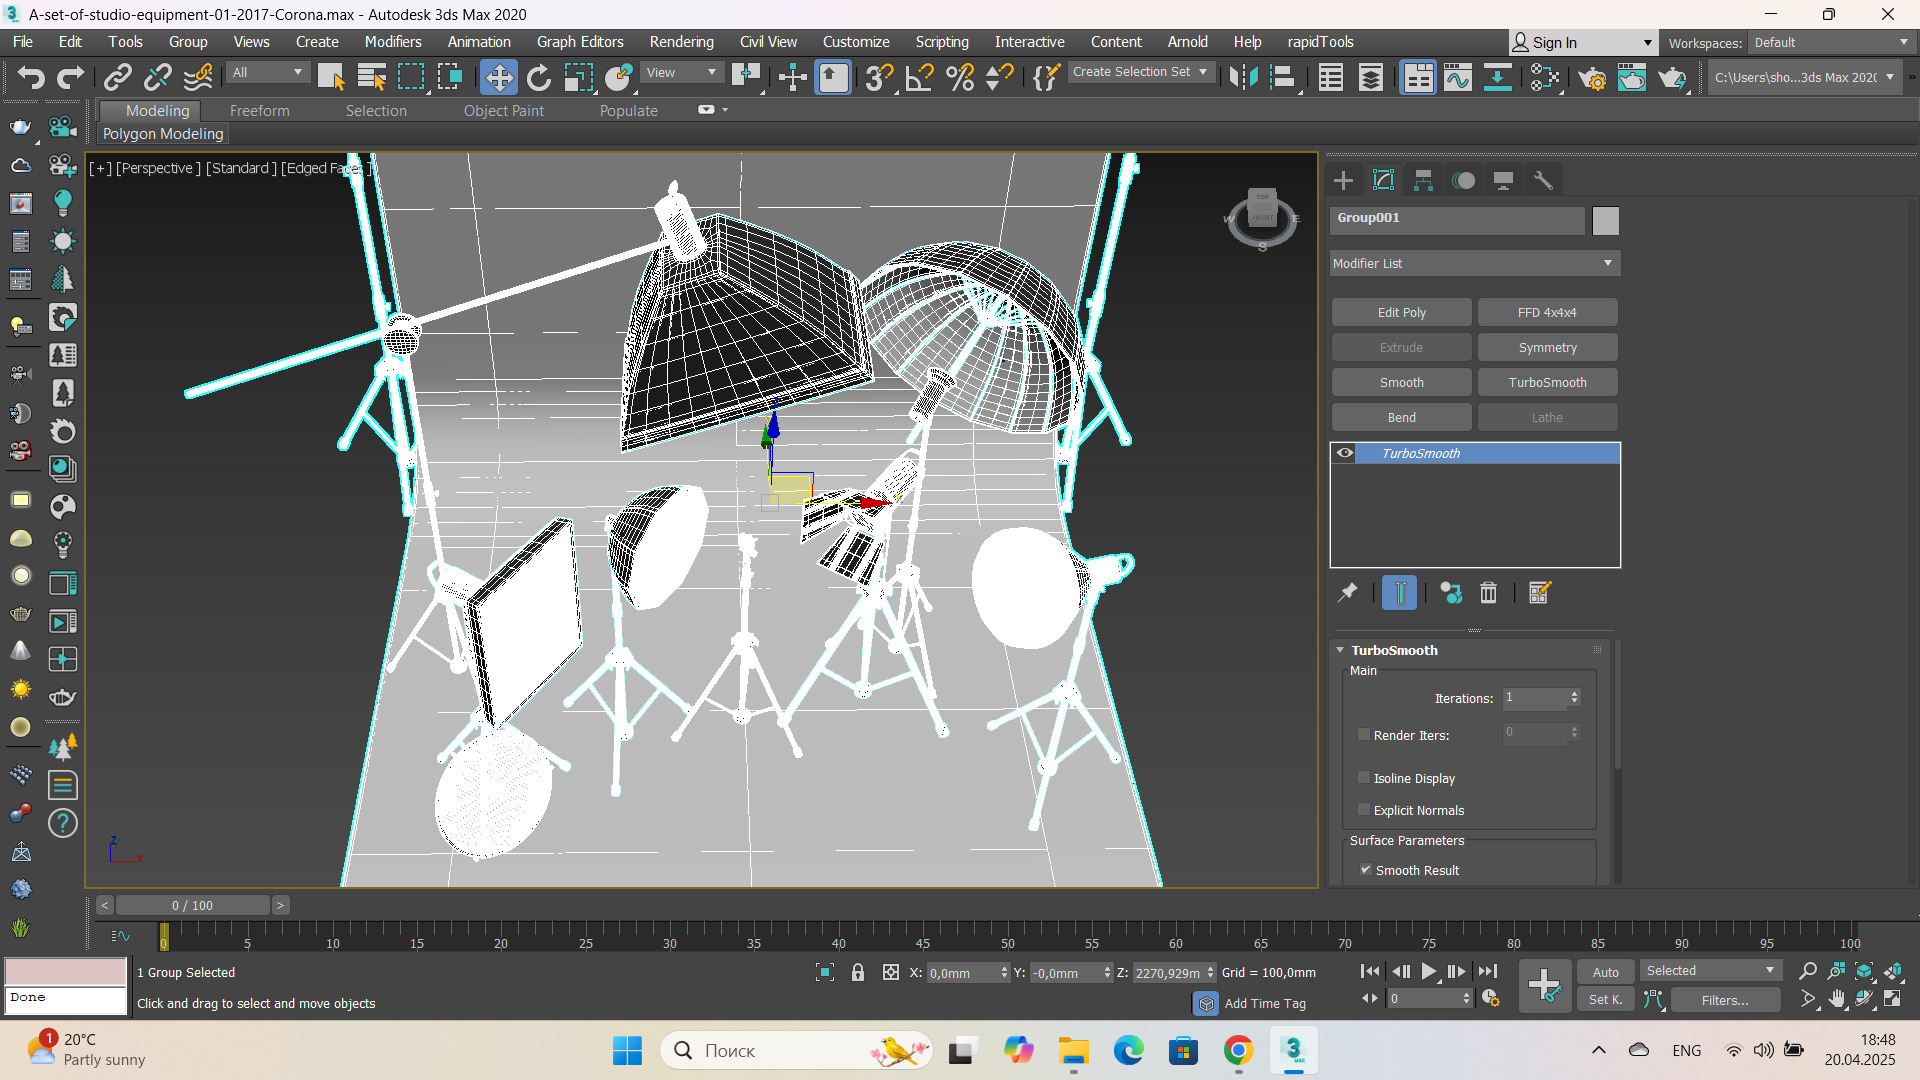This screenshot has width=1920, height=1080.
Task: Activate the Select and Move tool
Action: coord(498,77)
